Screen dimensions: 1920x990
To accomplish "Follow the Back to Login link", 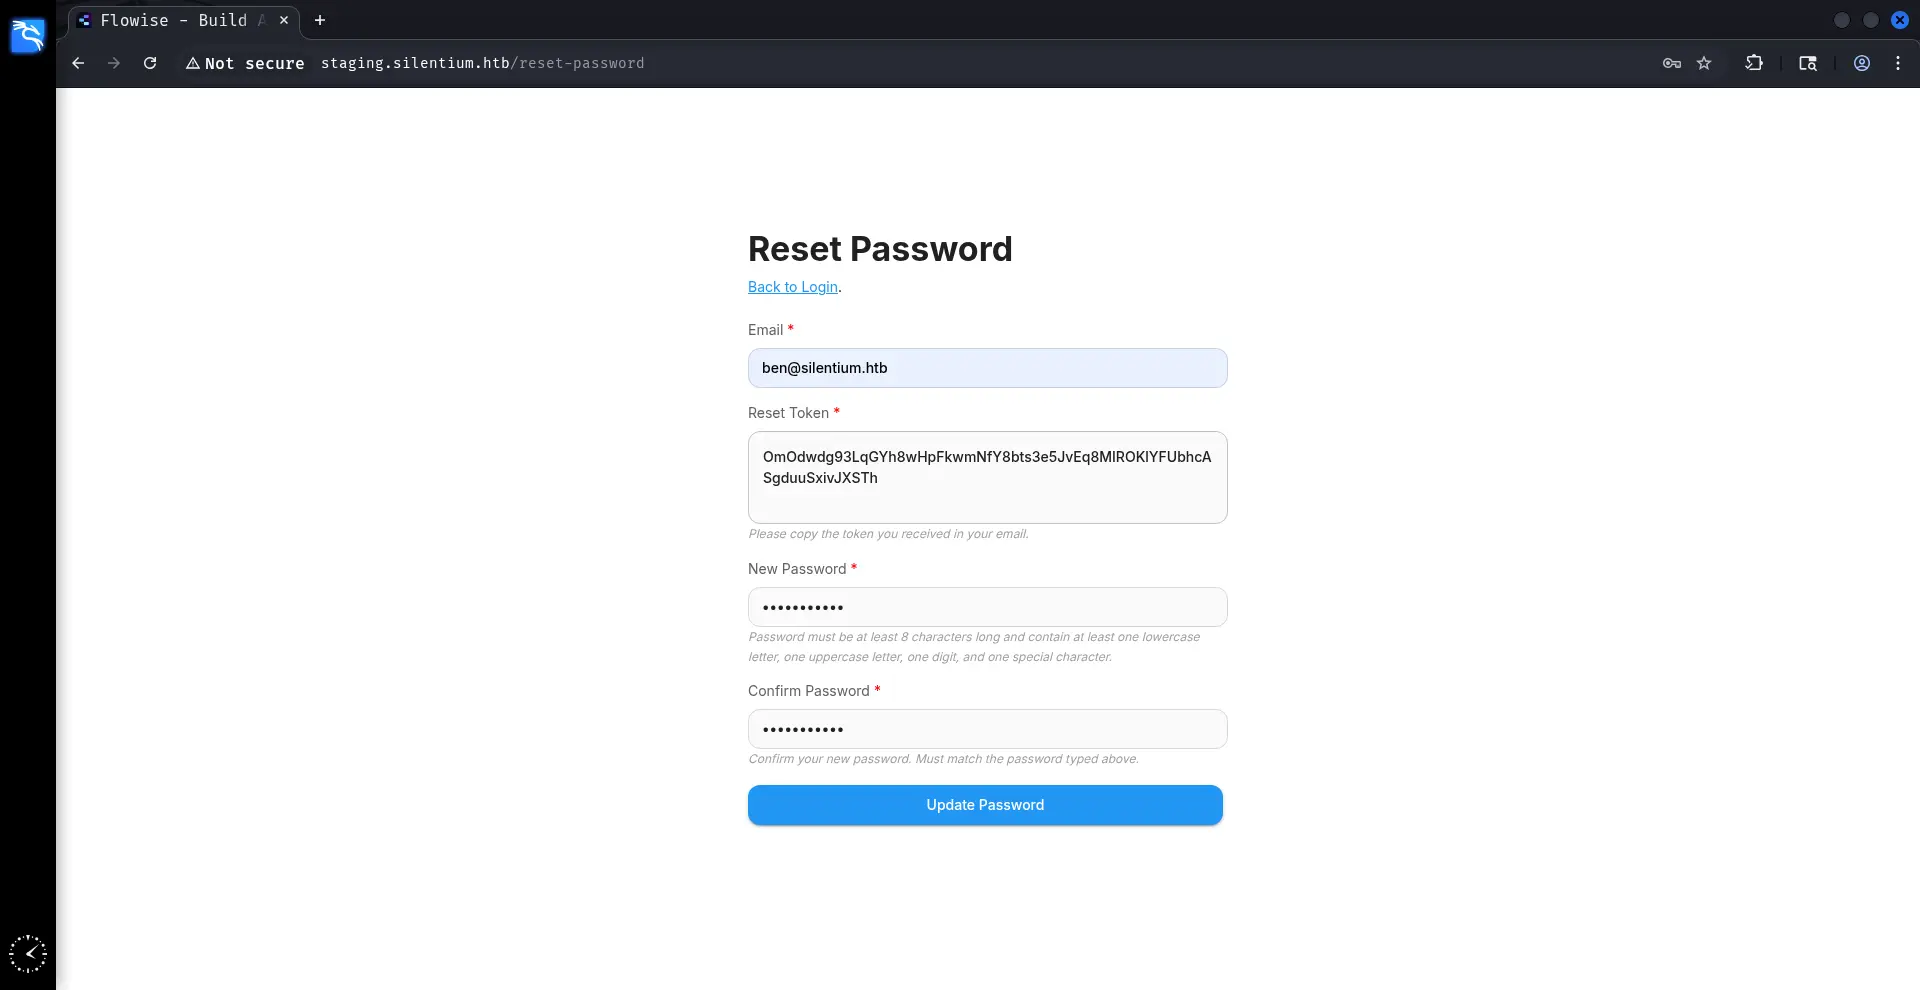I will tap(792, 287).
